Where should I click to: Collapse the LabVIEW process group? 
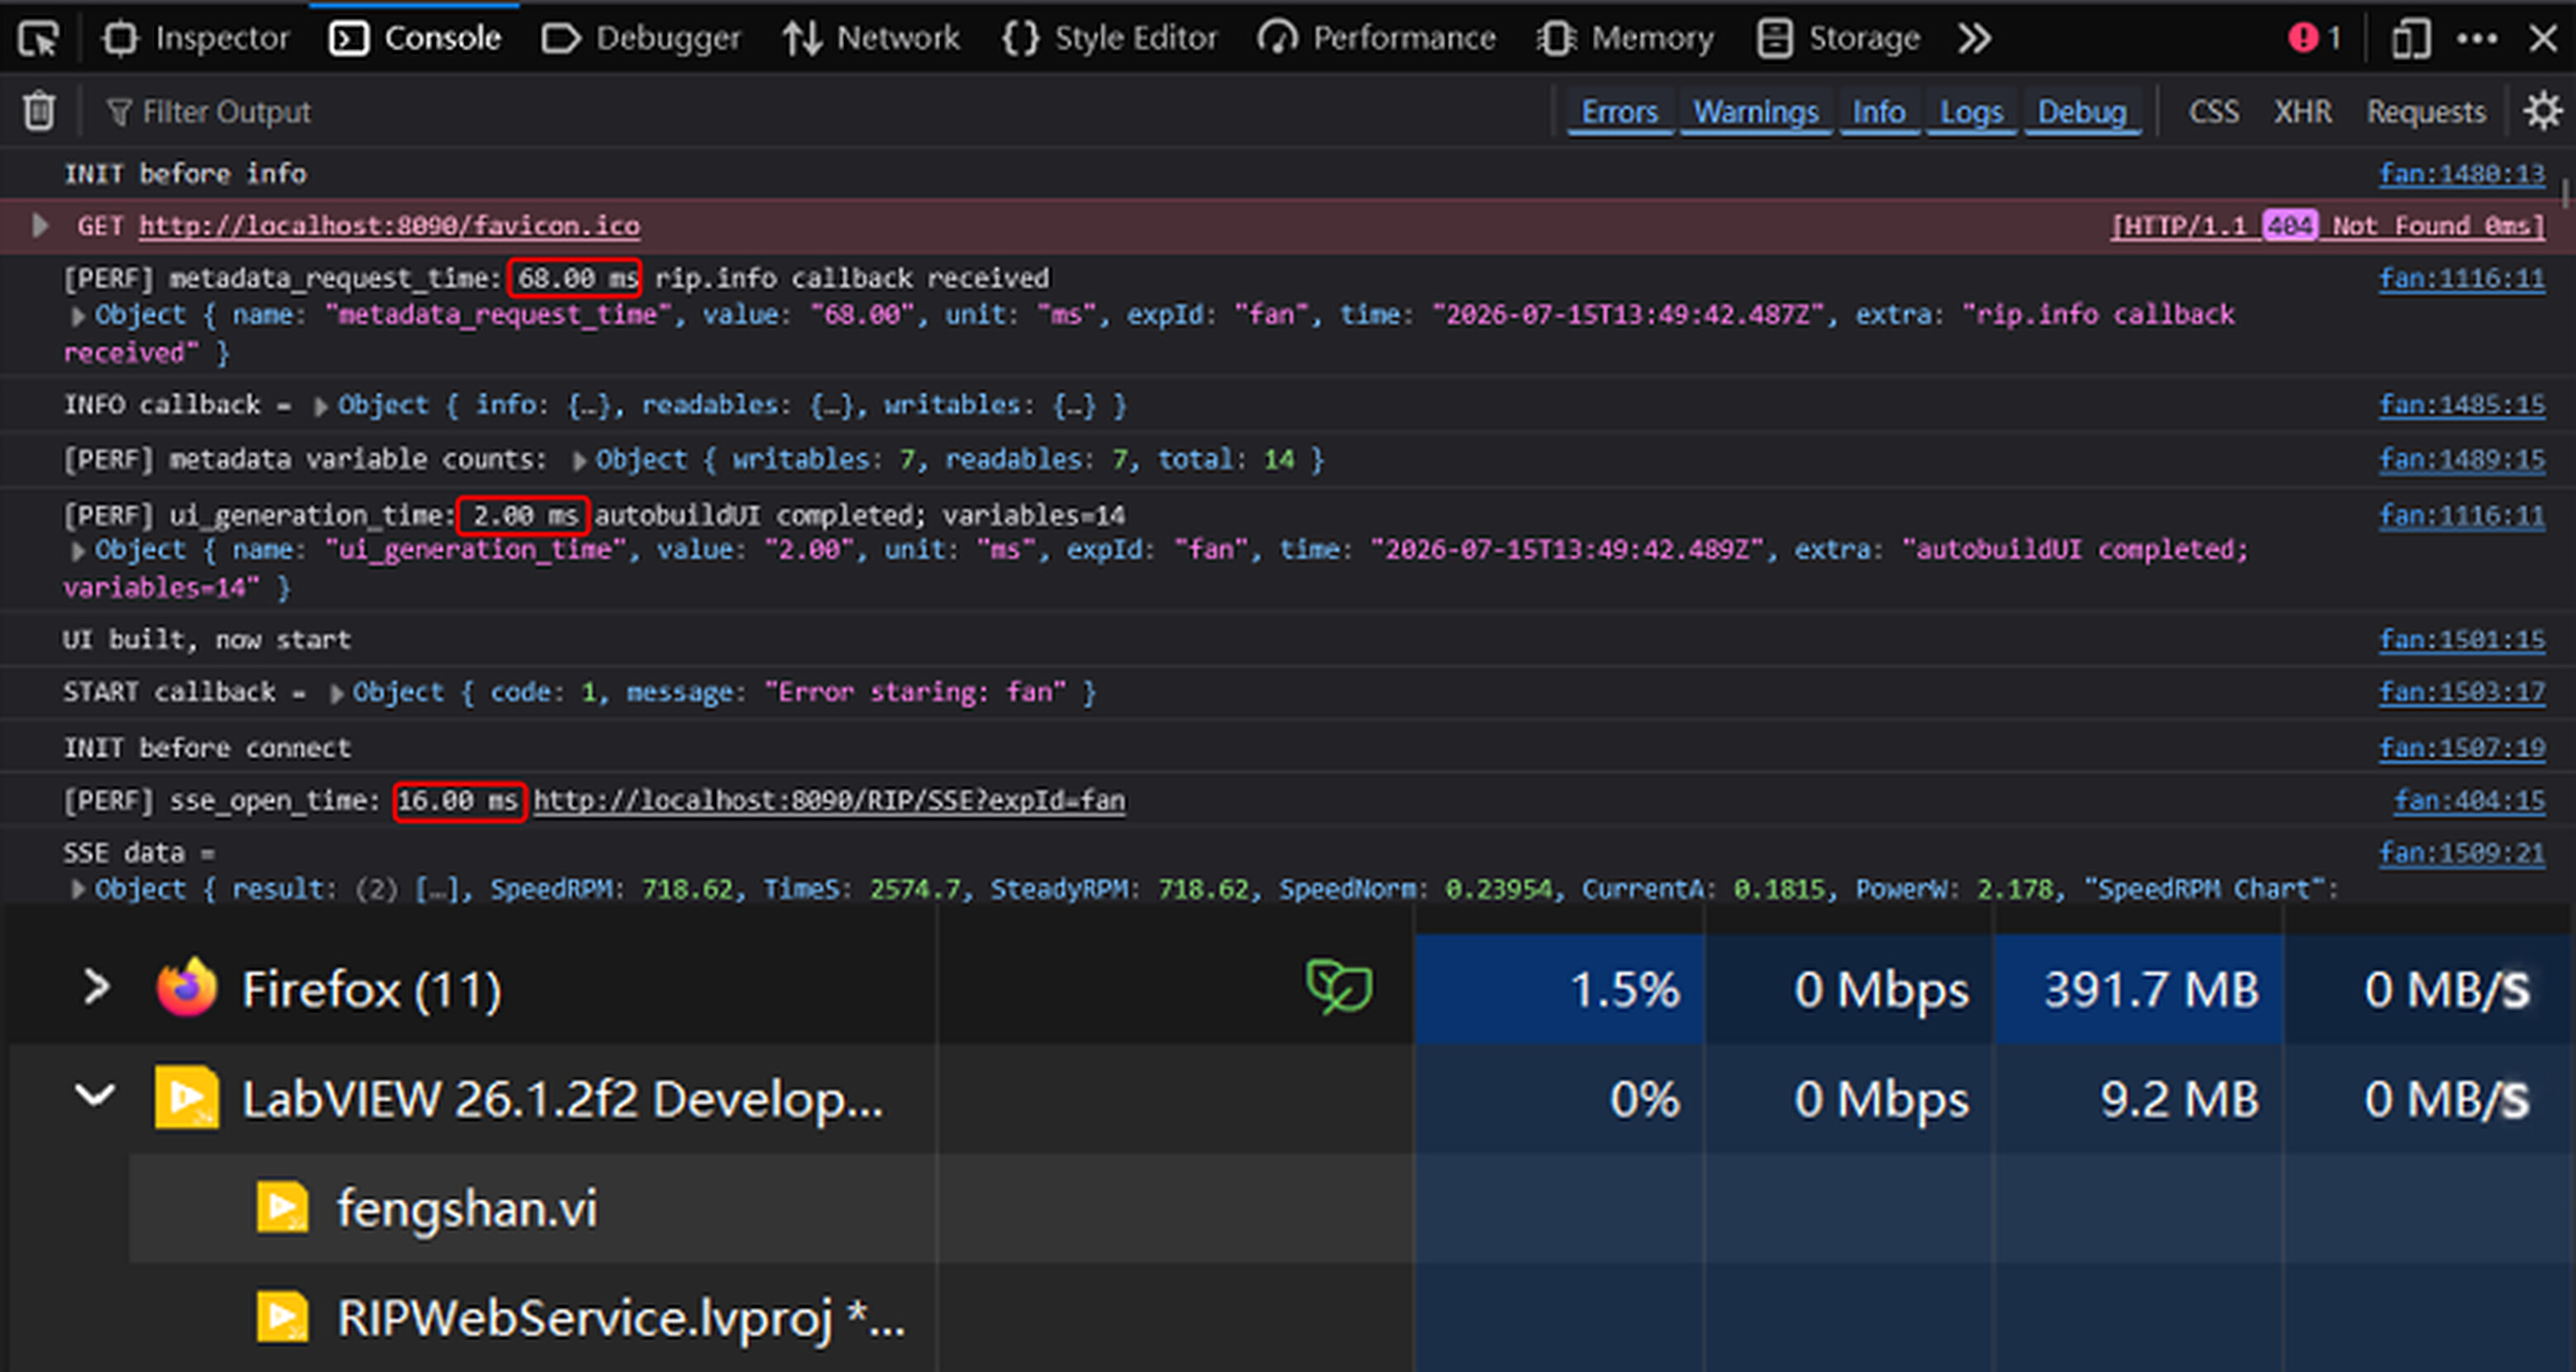click(96, 1097)
